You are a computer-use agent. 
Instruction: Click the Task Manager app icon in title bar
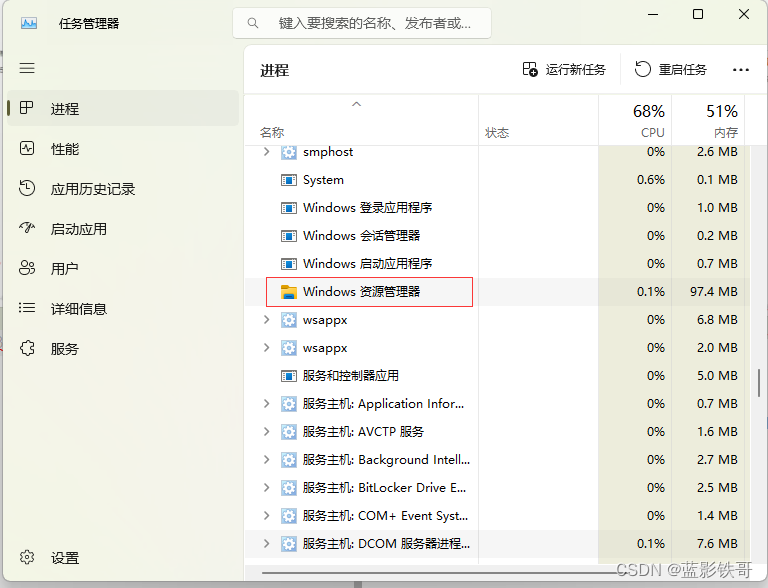[x=29, y=23]
